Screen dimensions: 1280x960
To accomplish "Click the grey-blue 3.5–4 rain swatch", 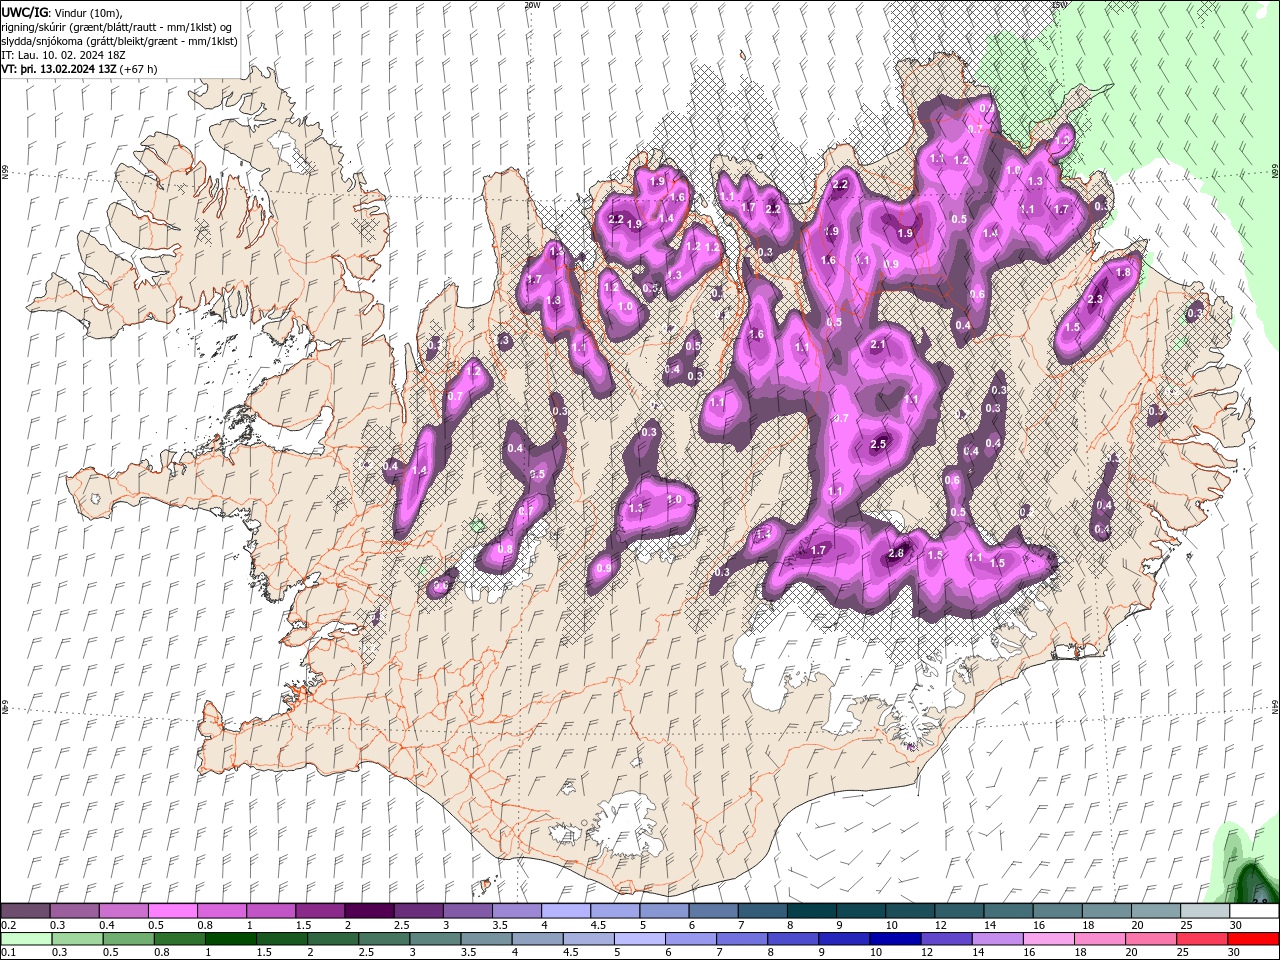I will click(486, 939).
